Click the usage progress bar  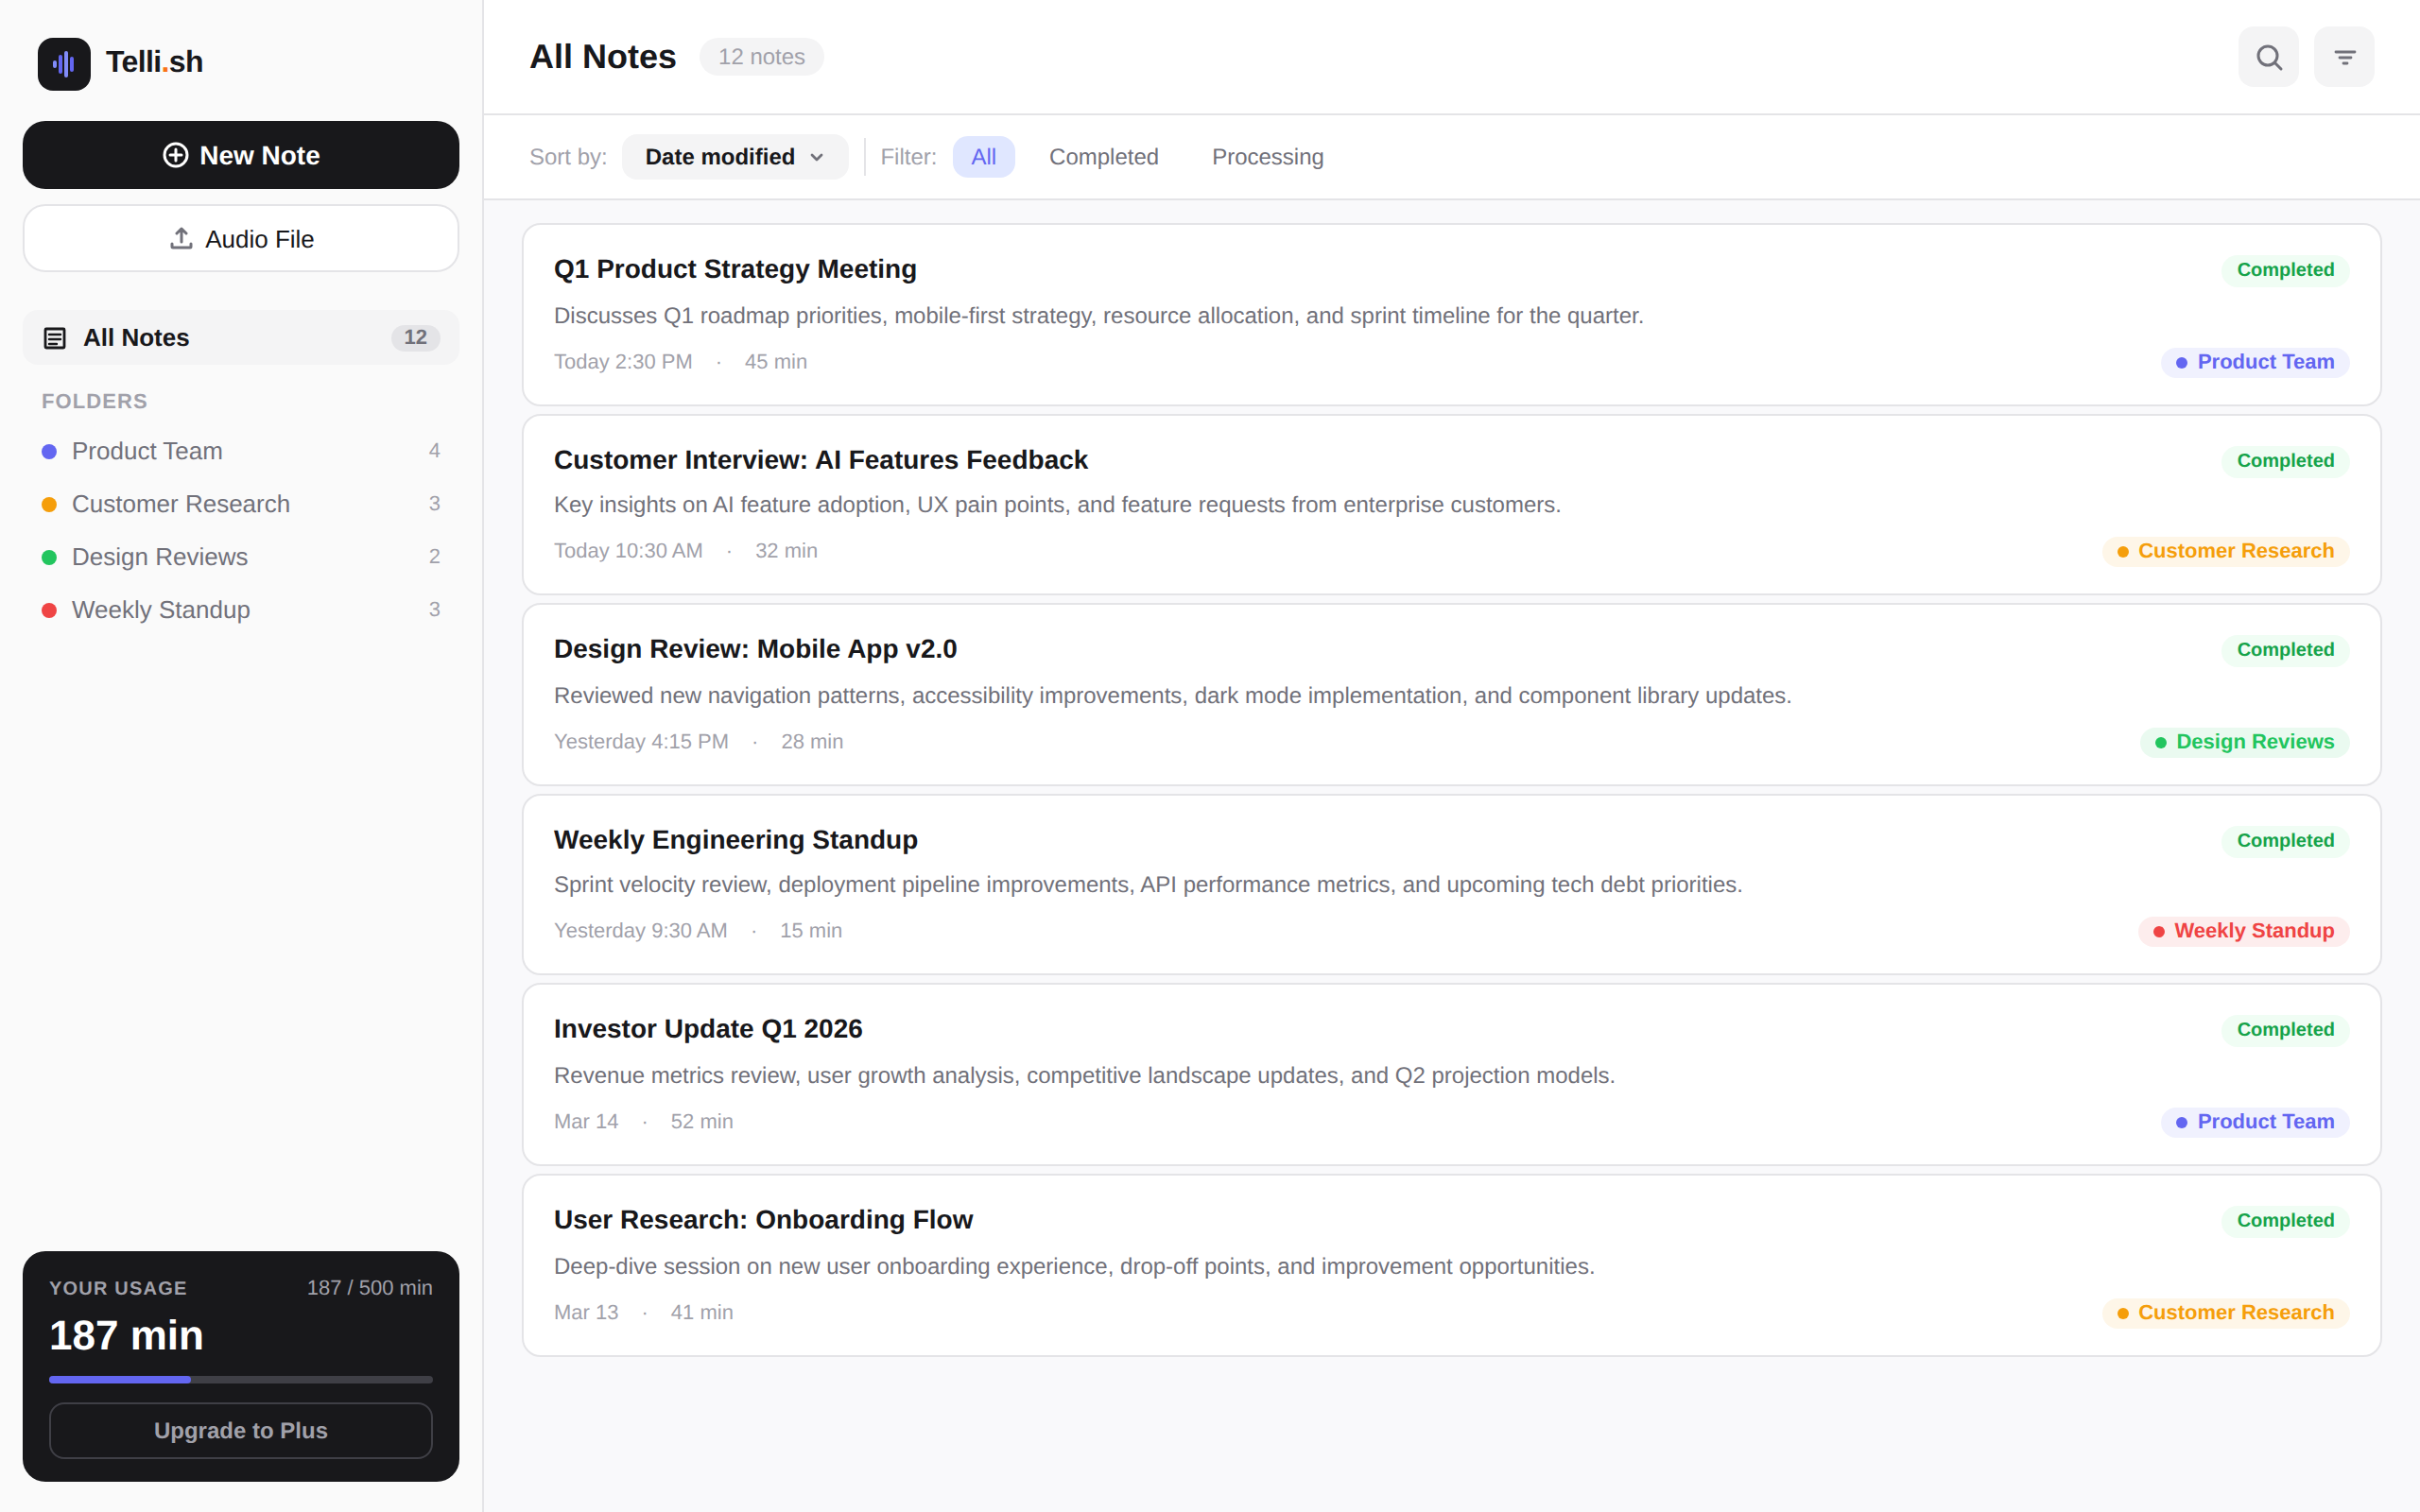point(241,1379)
